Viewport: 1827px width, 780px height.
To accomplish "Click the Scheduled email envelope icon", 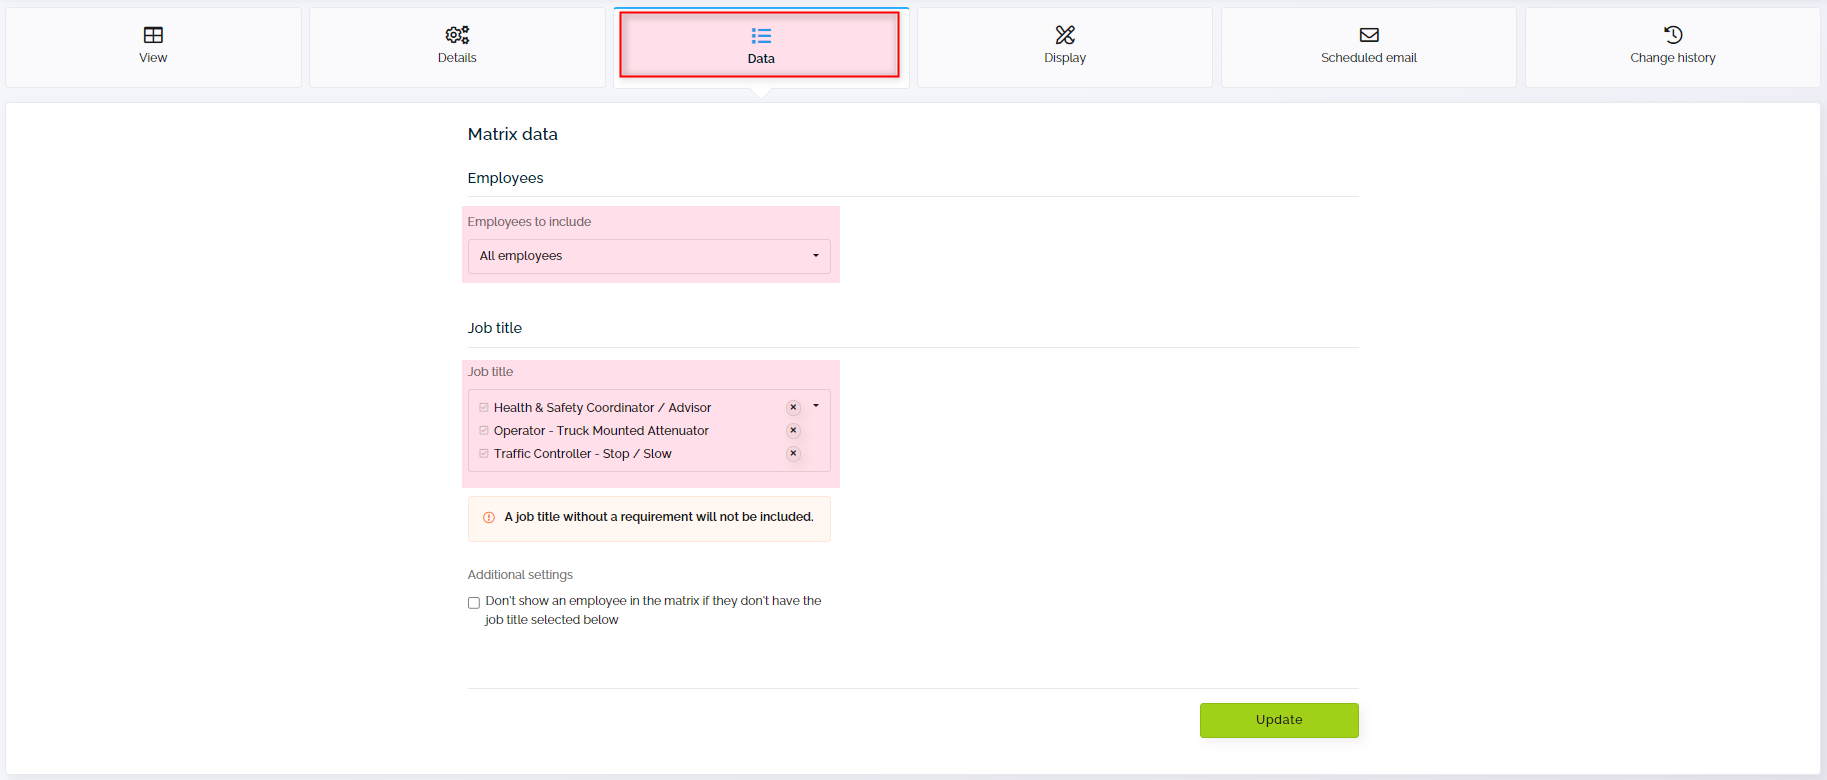I will pyautogui.click(x=1368, y=33).
